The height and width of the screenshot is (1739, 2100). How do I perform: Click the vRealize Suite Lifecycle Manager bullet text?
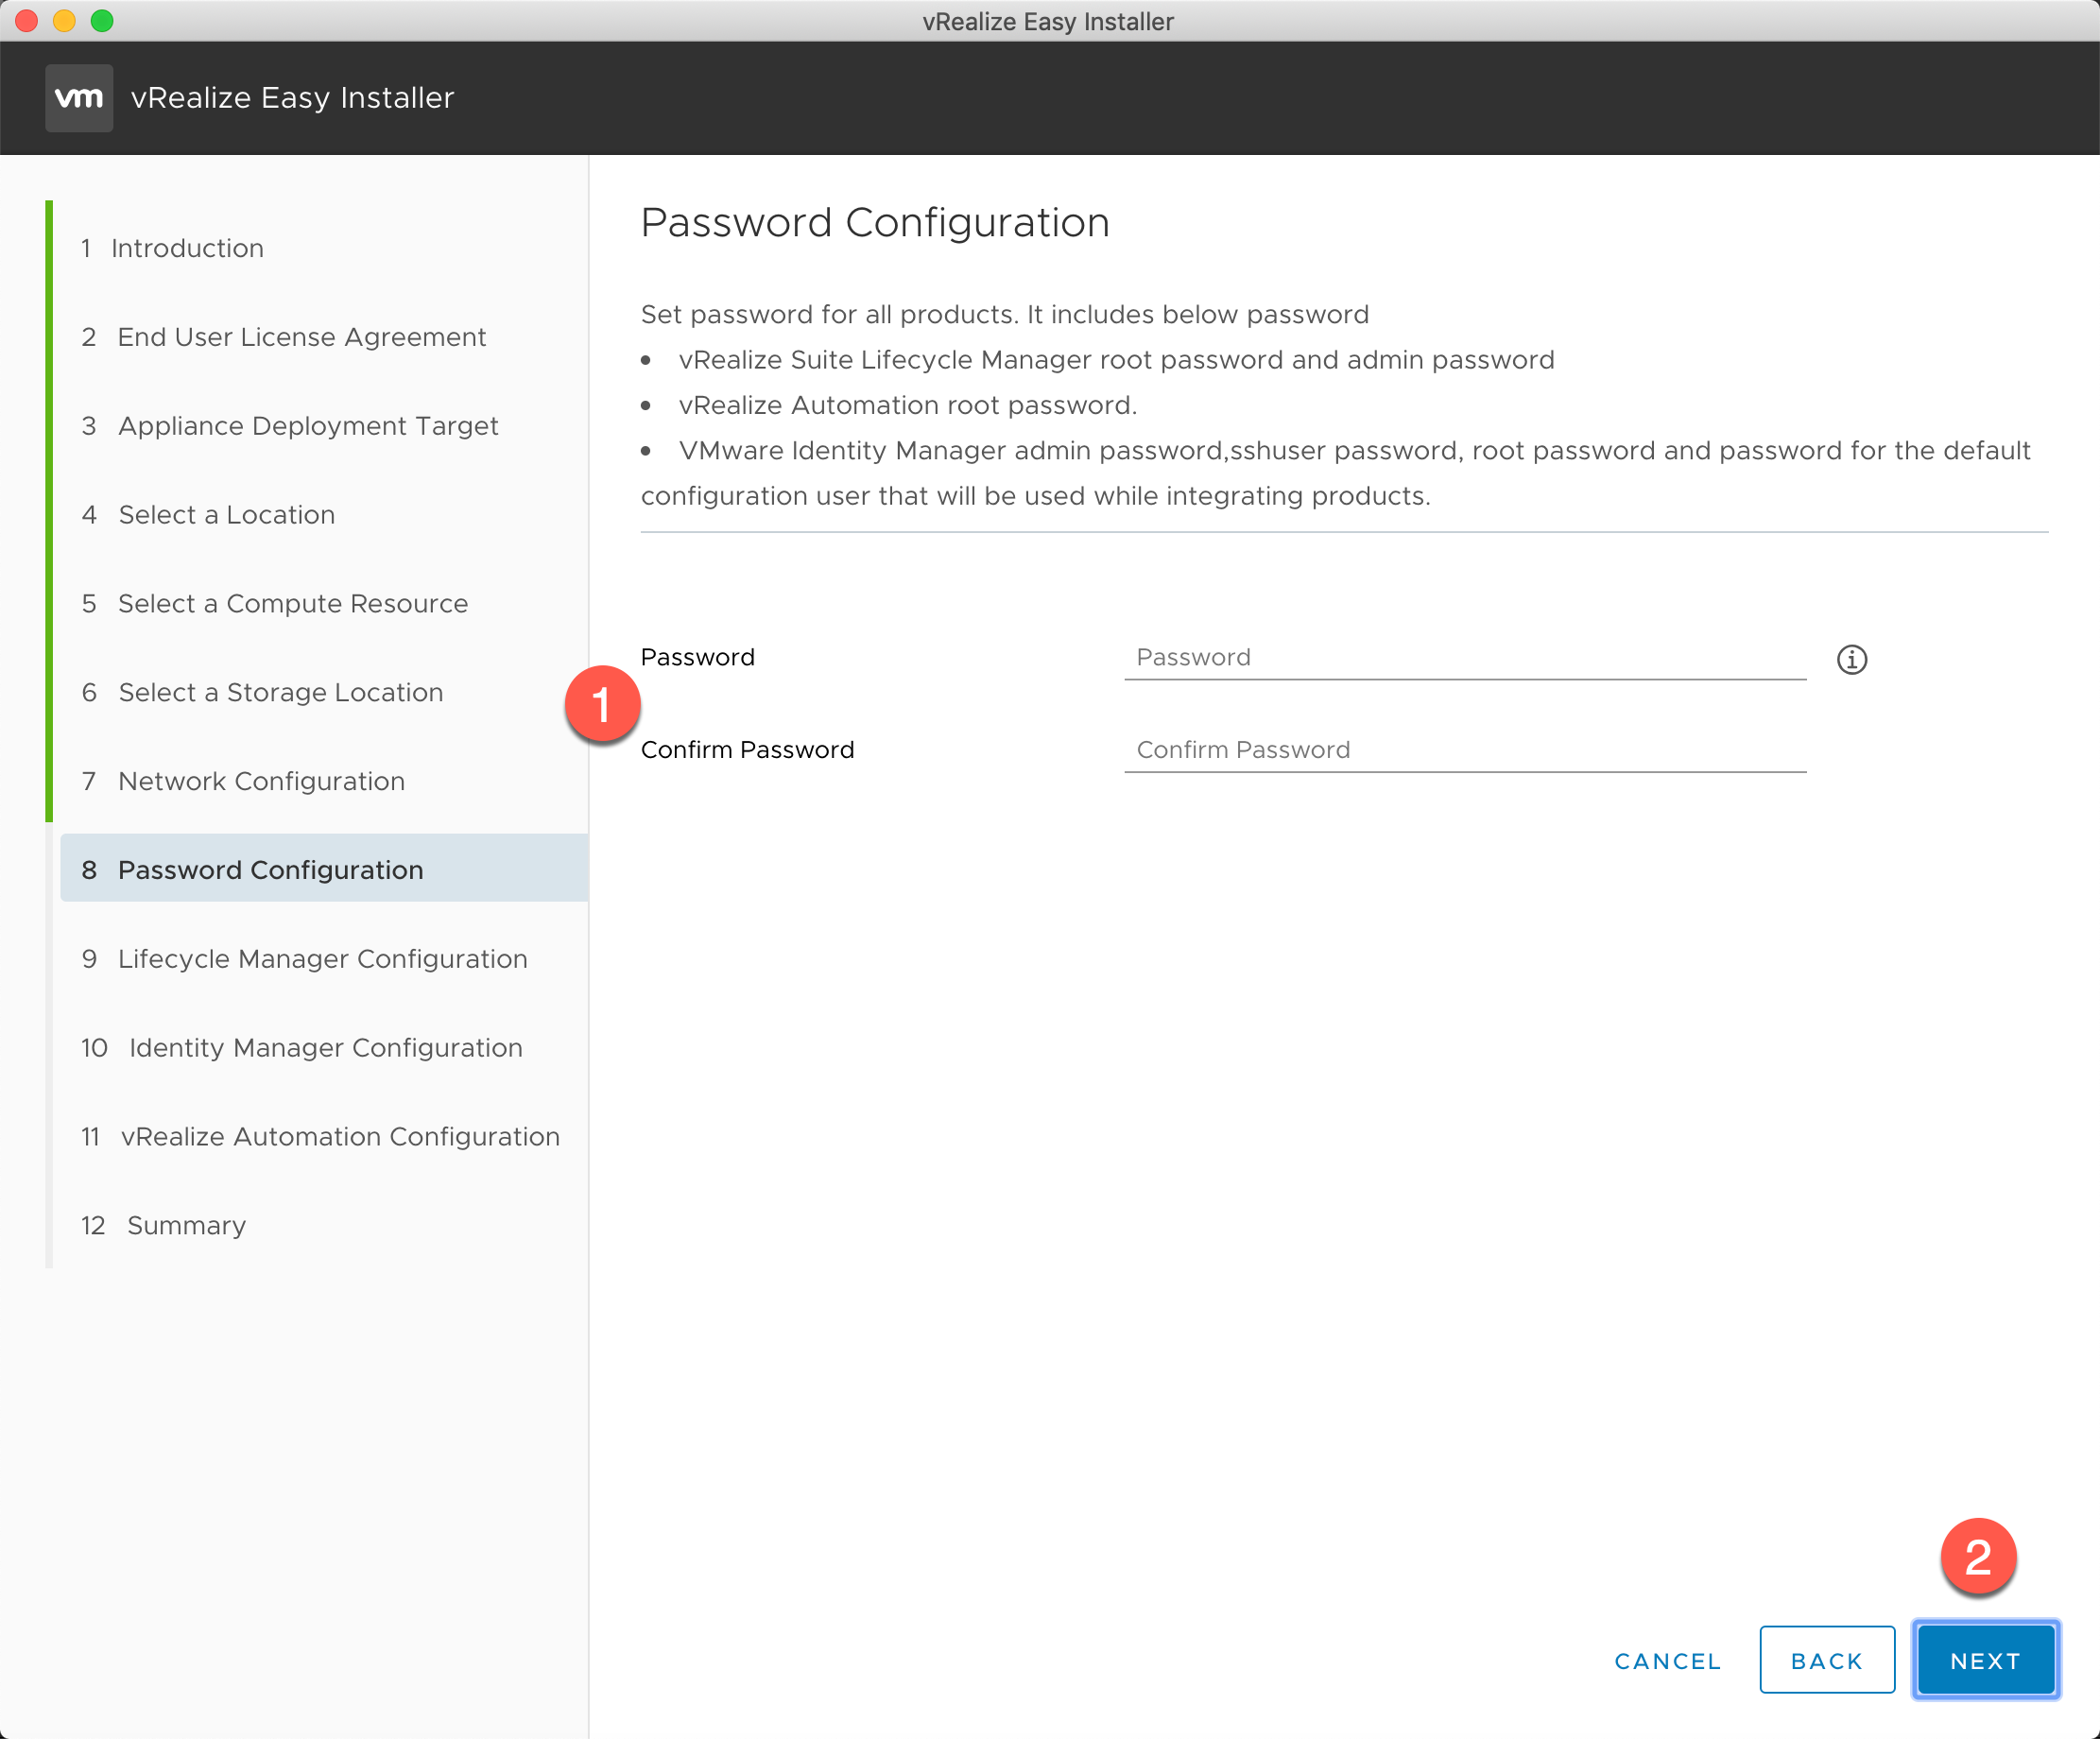point(1116,360)
